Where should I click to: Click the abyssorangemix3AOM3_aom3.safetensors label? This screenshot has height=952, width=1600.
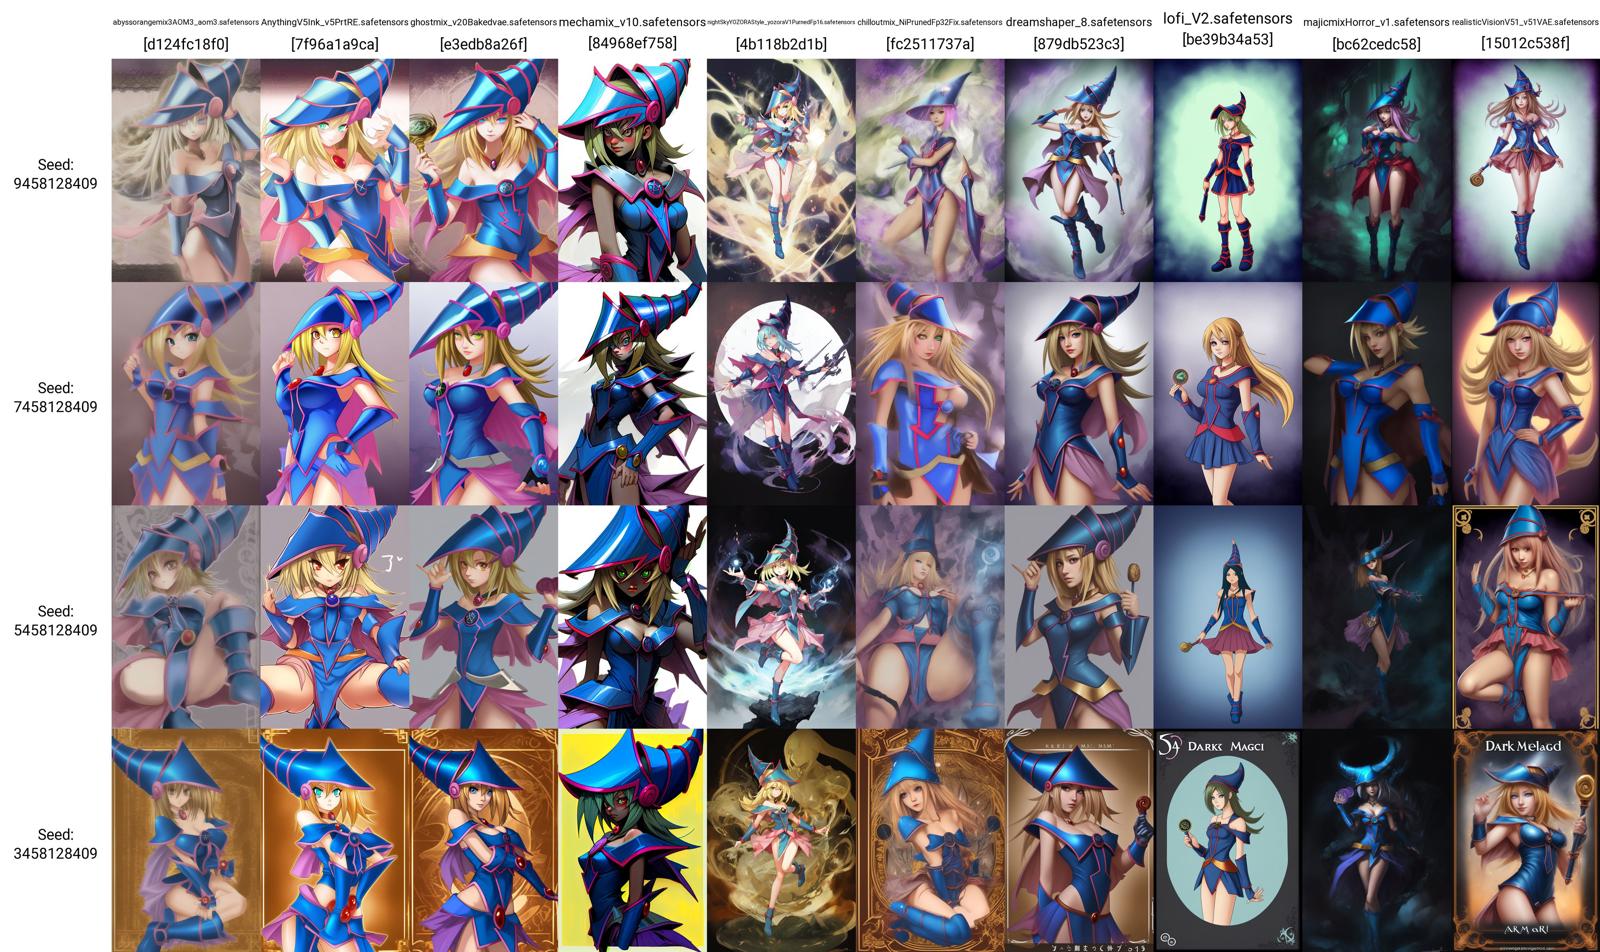pyautogui.click(x=186, y=22)
